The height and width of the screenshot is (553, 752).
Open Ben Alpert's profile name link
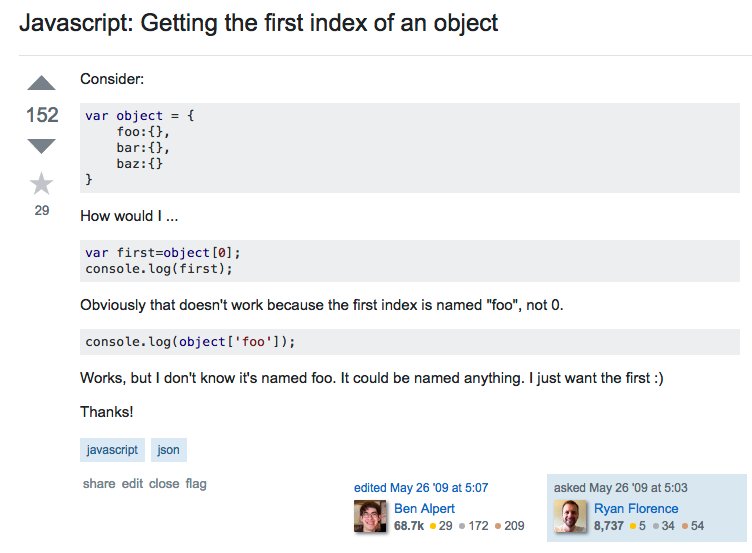tap(424, 508)
